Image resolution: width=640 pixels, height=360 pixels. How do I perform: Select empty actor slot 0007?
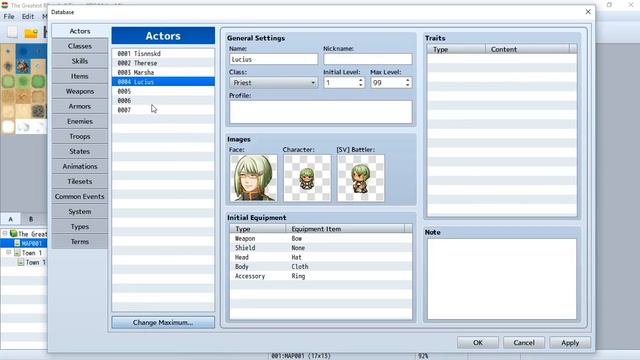(163, 110)
